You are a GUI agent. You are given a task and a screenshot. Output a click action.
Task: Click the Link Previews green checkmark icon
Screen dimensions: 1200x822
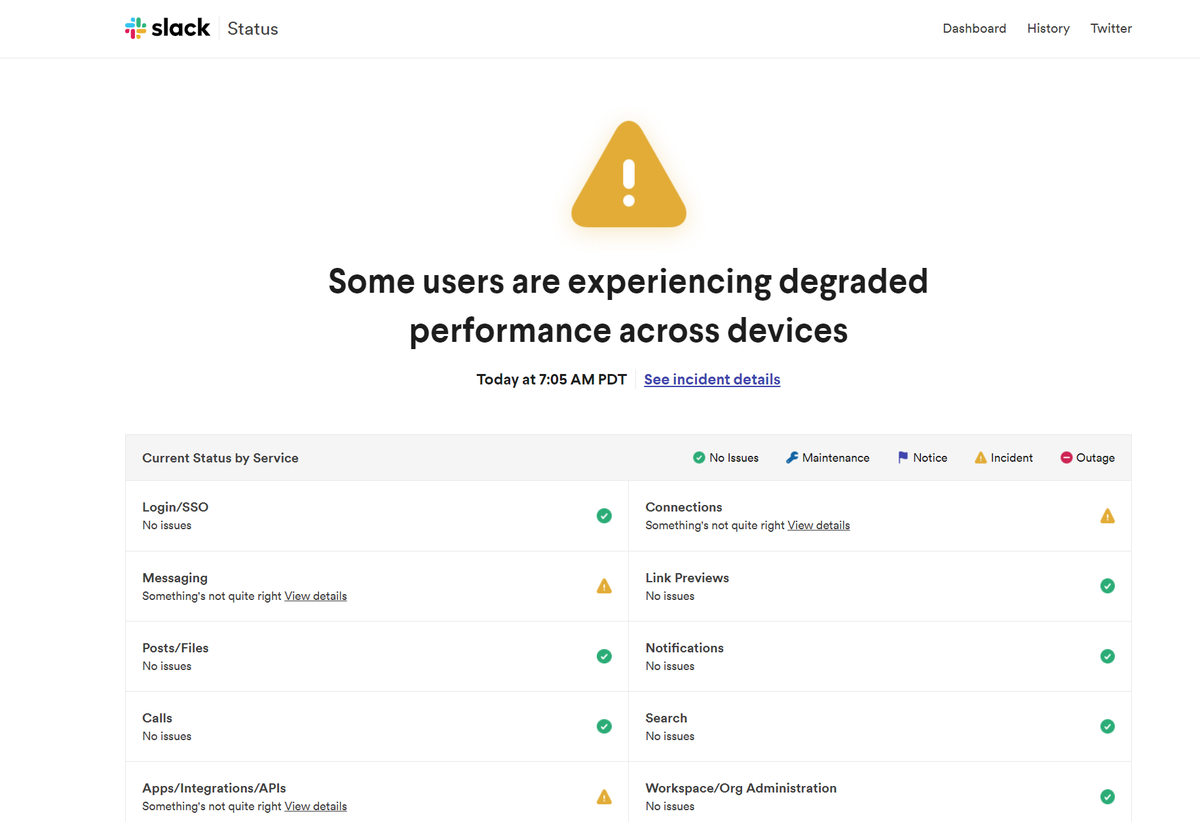(1107, 586)
